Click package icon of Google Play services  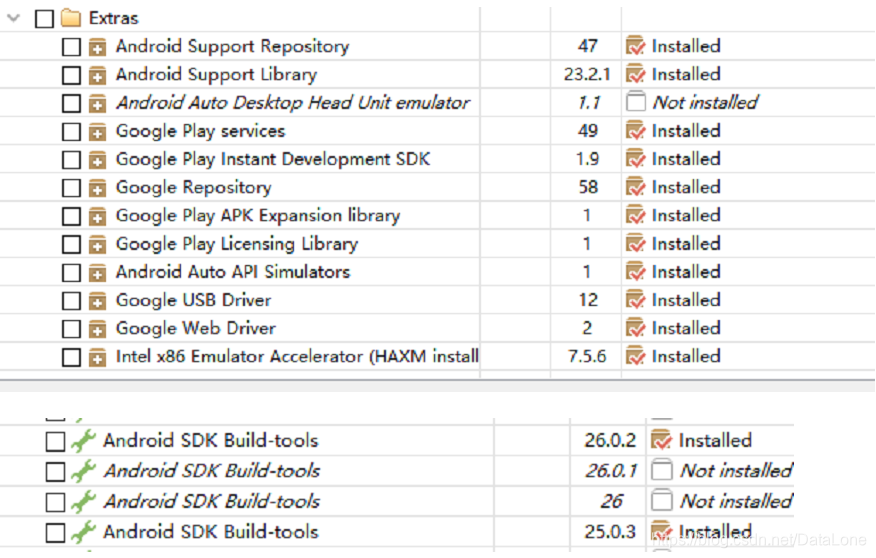[97, 132]
